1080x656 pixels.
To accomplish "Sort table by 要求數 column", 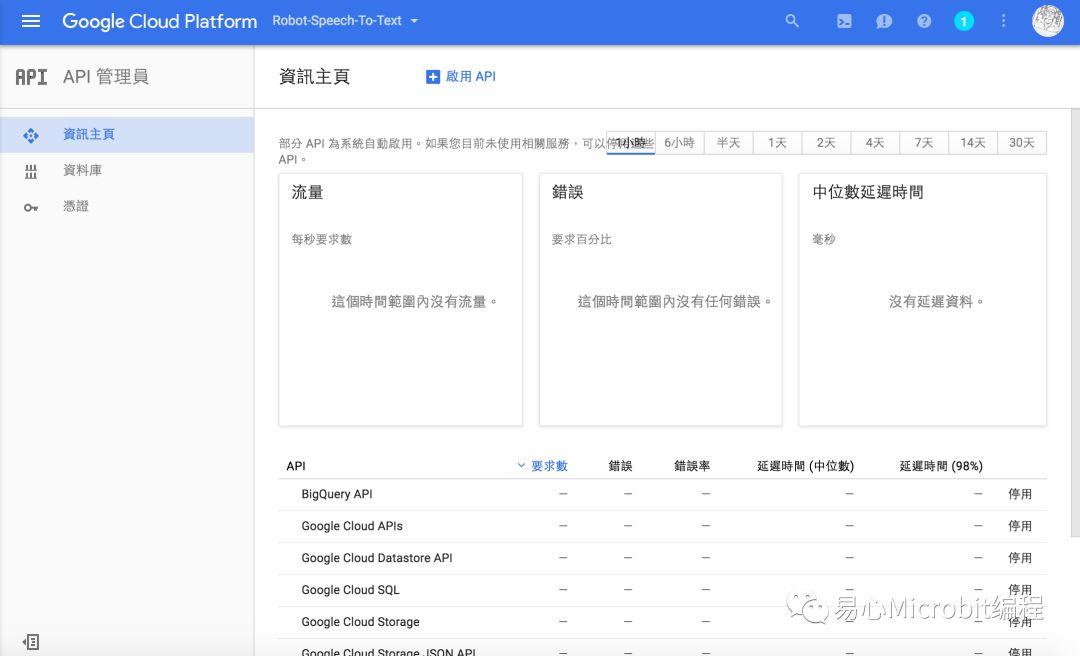I will pos(543,466).
